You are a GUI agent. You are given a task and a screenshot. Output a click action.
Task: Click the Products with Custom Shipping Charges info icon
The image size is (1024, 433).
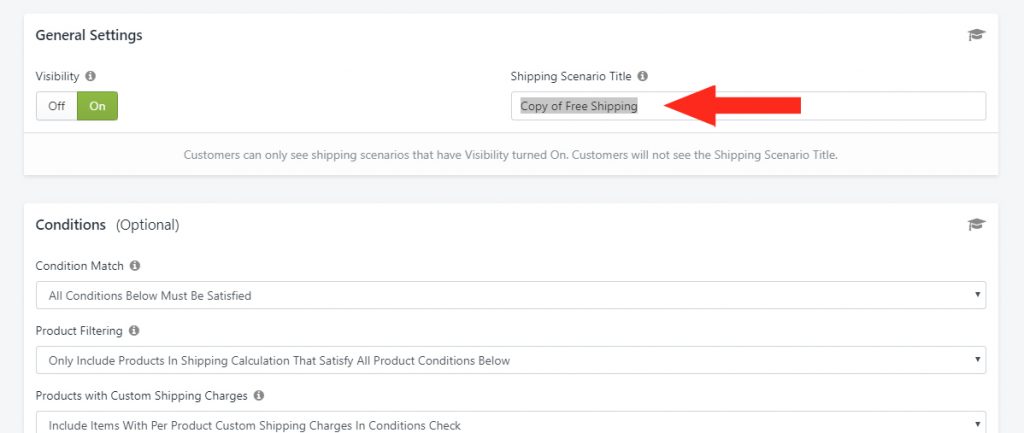click(259, 396)
